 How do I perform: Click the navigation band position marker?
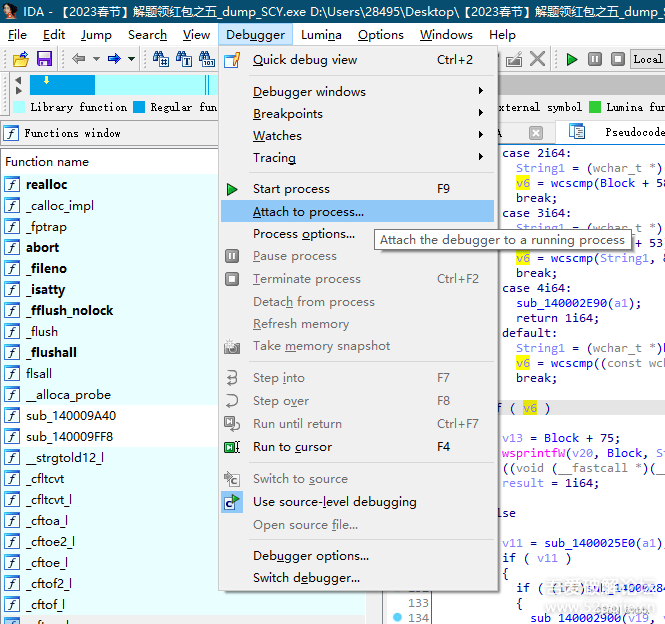point(46,80)
